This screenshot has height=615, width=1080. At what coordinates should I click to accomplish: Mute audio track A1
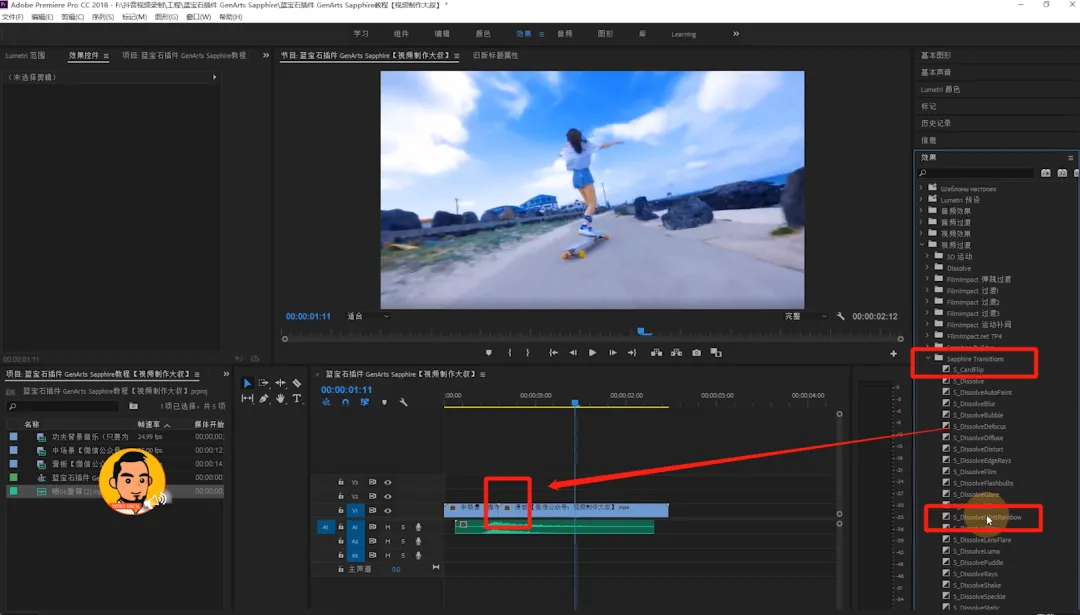pos(388,527)
